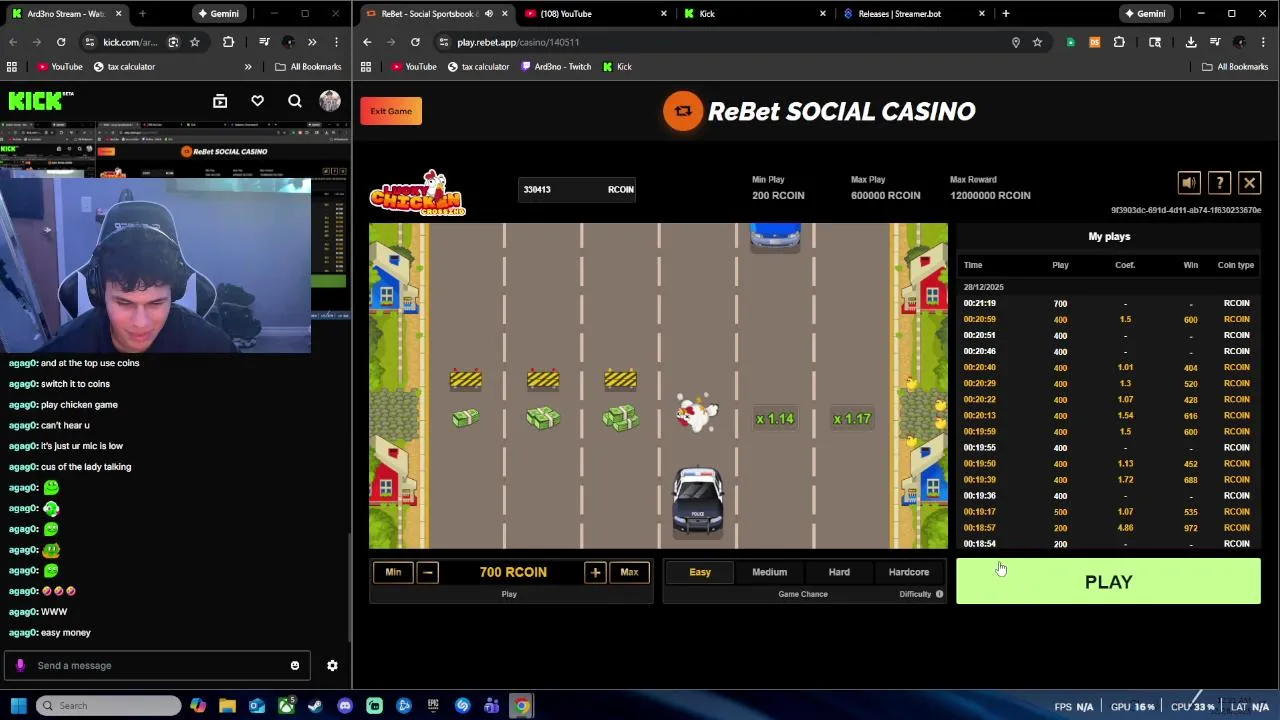Reload the ReBet page
Viewport: 1280px width, 720px height.
pyautogui.click(x=415, y=42)
